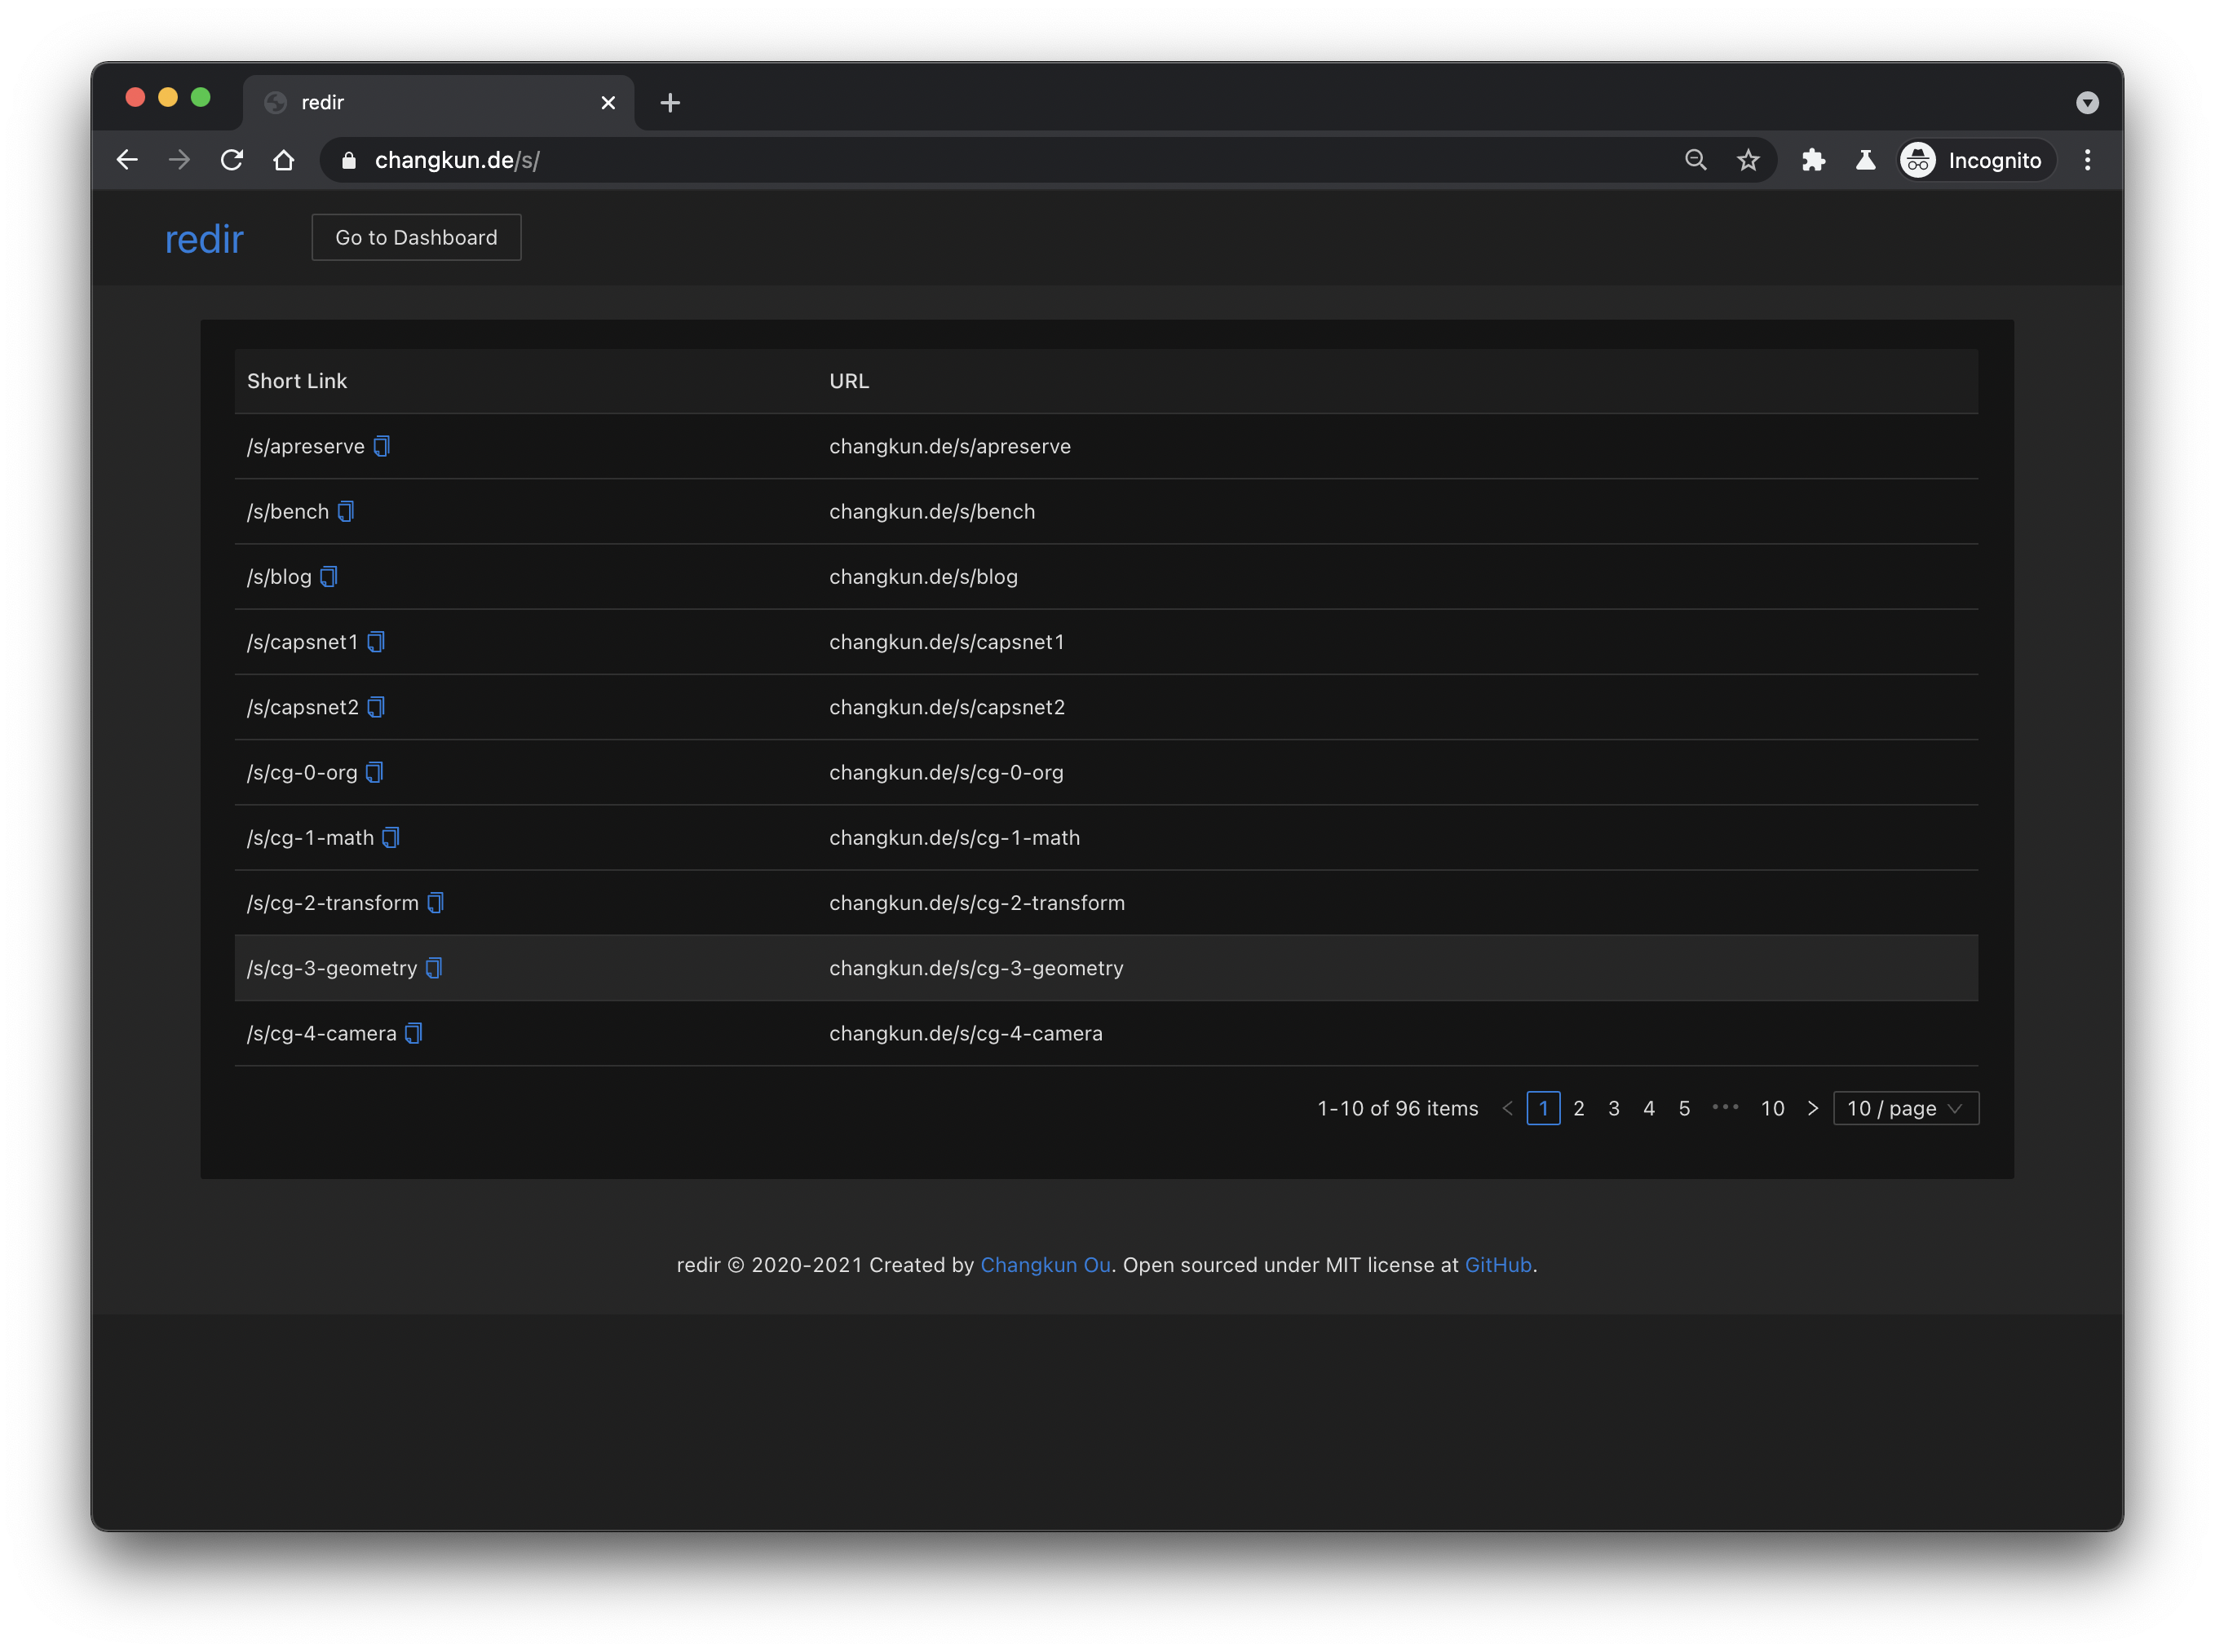The image size is (2215, 1652).
Task: Go to next page arrow in pagination
Action: pyautogui.click(x=1812, y=1108)
